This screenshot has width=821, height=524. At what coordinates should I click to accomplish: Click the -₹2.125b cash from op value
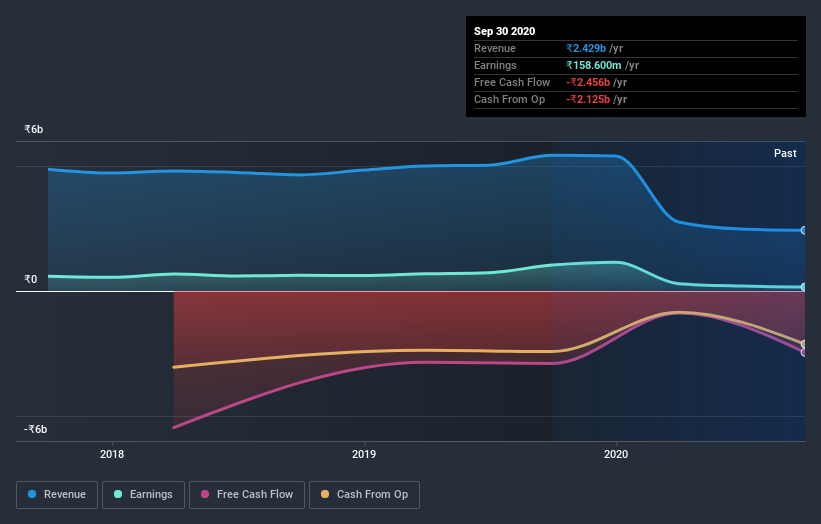[x=588, y=99]
